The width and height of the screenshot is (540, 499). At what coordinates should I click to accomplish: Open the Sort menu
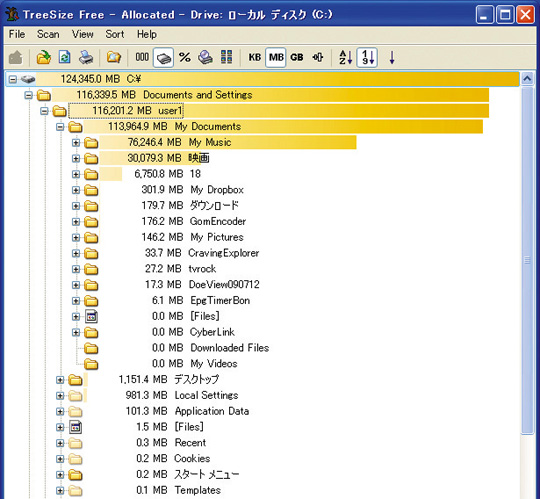[115, 34]
